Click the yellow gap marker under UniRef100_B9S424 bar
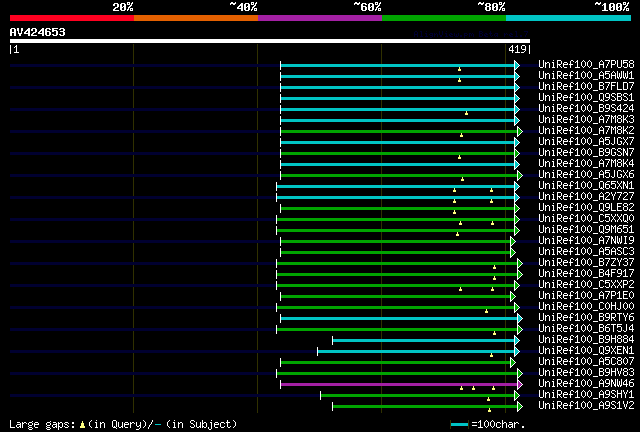This screenshot has width=640, height=432. click(467, 113)
